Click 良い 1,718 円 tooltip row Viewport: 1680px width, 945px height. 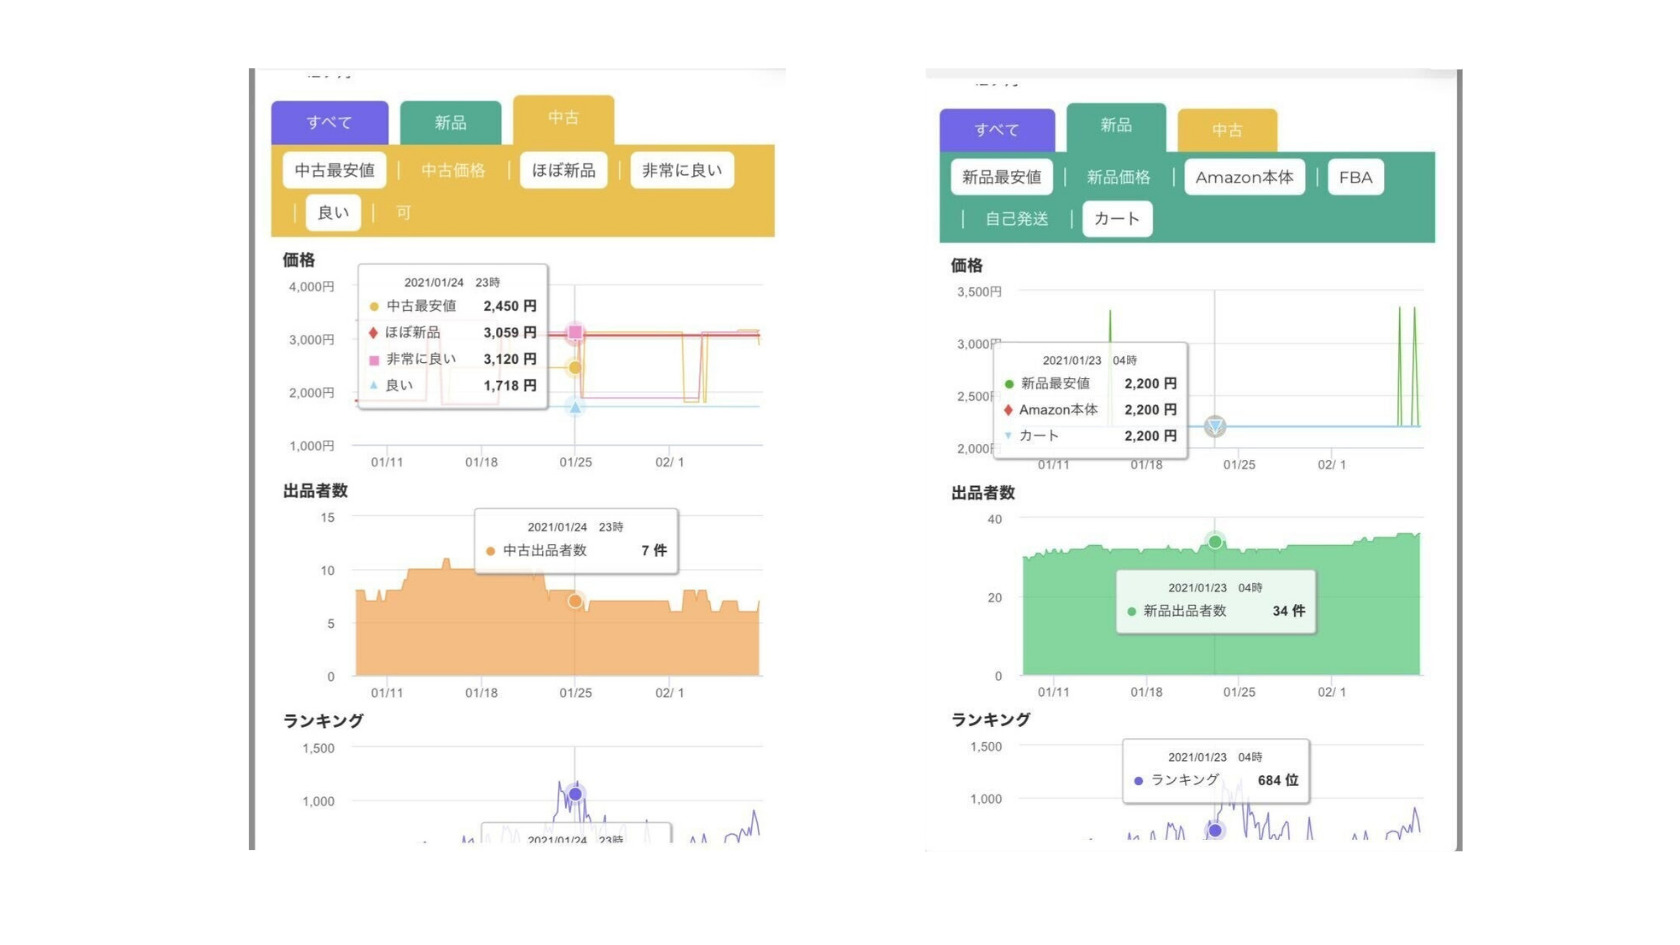pyautogui.click(x=453, y=385)
